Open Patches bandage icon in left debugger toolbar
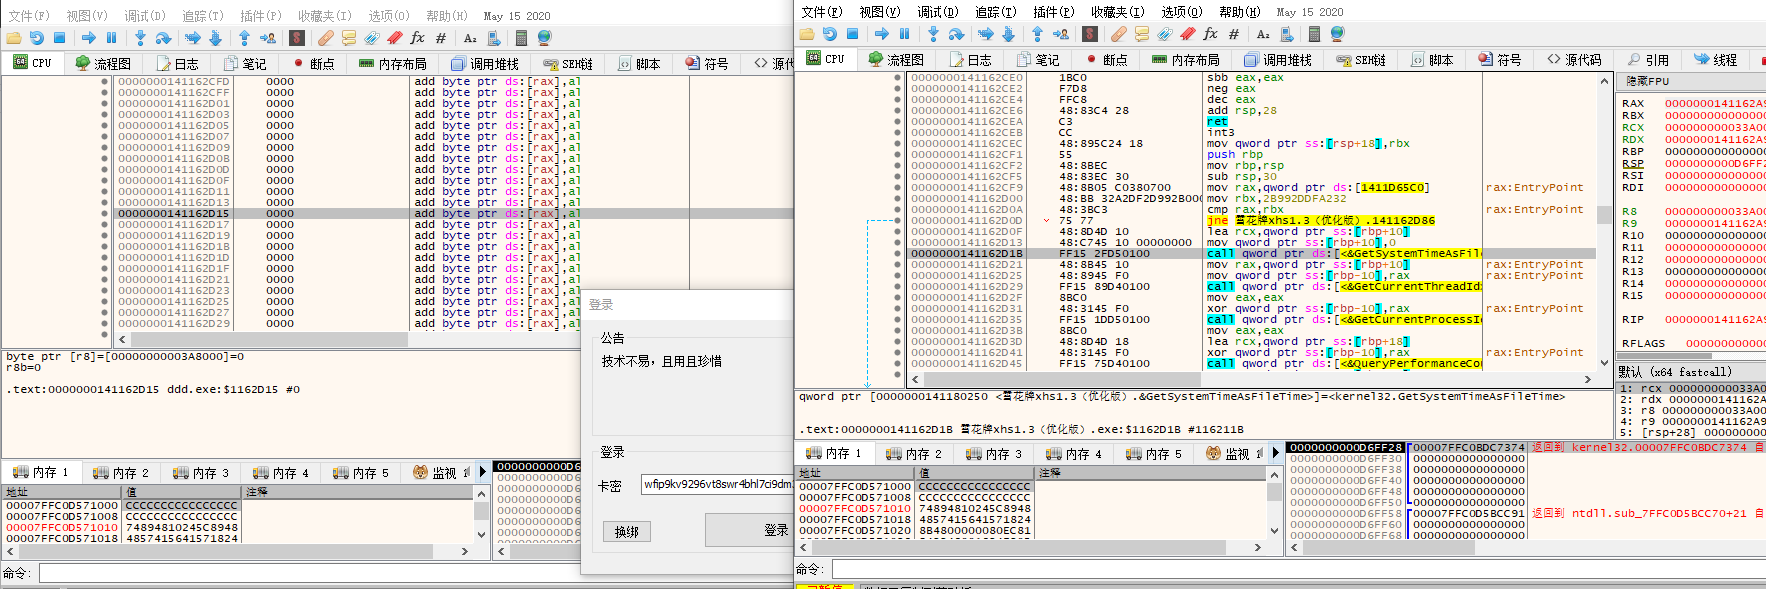Image resolution: width=1766 pixels, height=589 pixels. [x=326, y=38]
